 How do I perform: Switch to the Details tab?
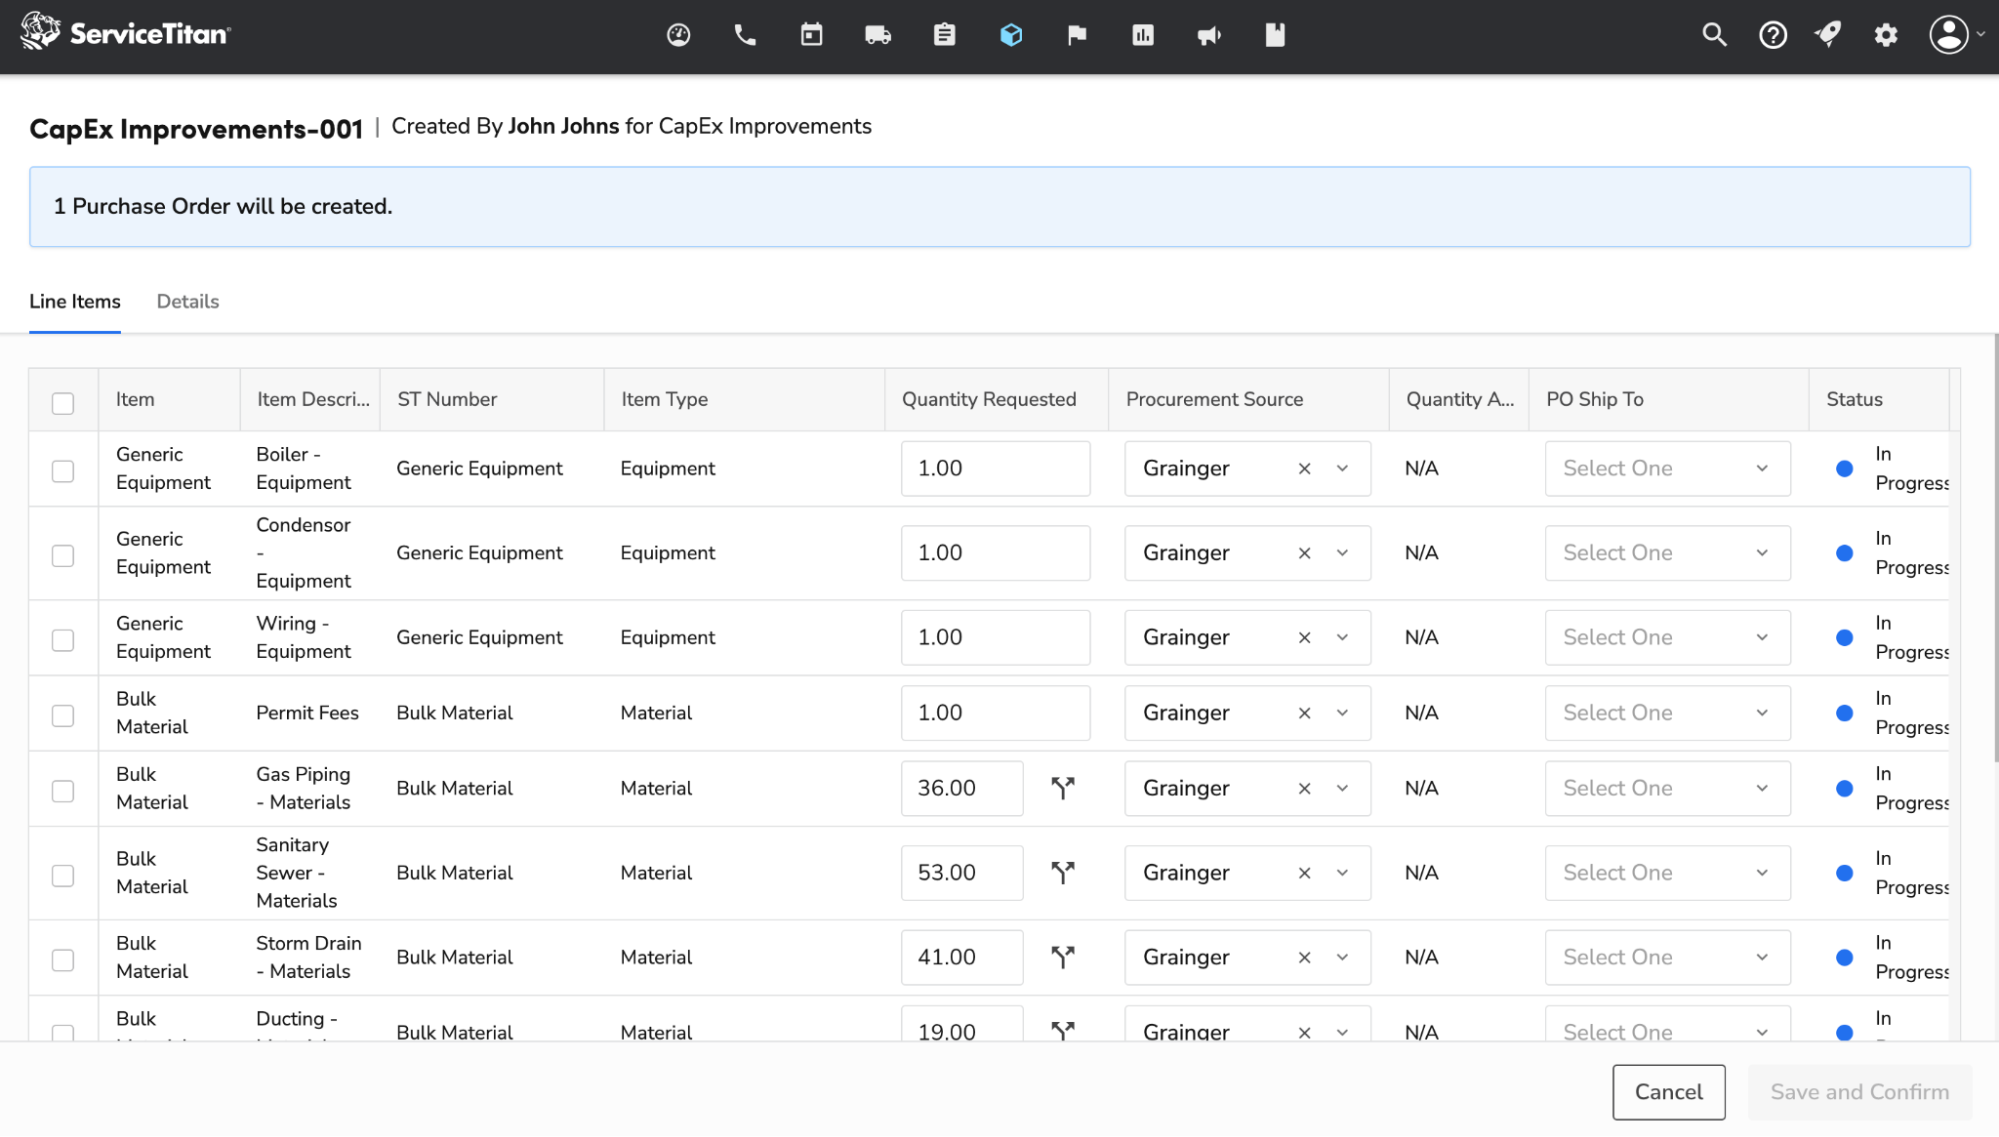coord(188,302)
